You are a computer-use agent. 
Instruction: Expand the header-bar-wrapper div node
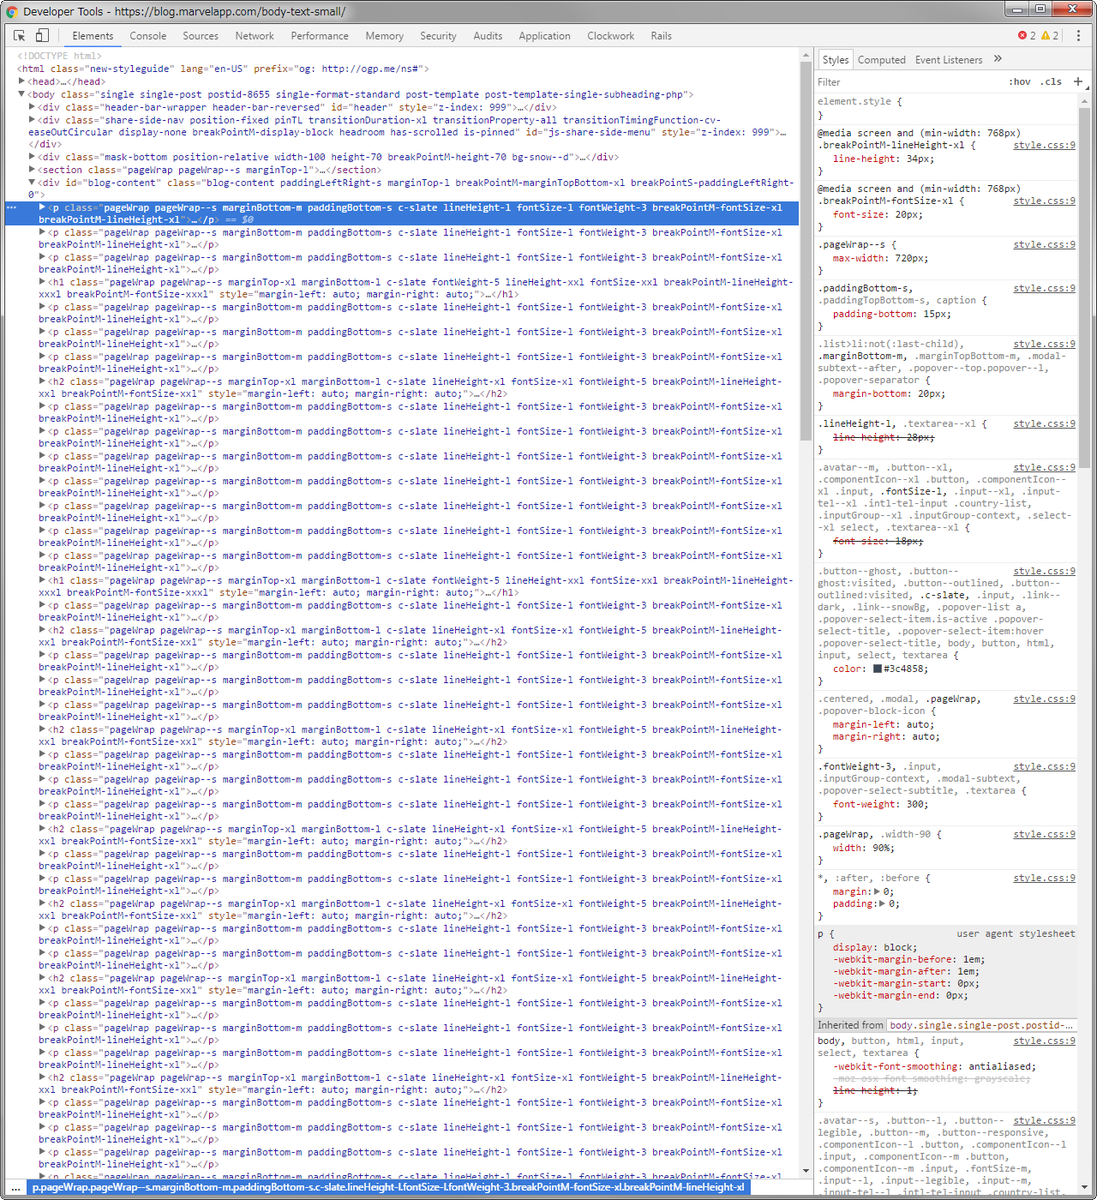coord(32,107)
